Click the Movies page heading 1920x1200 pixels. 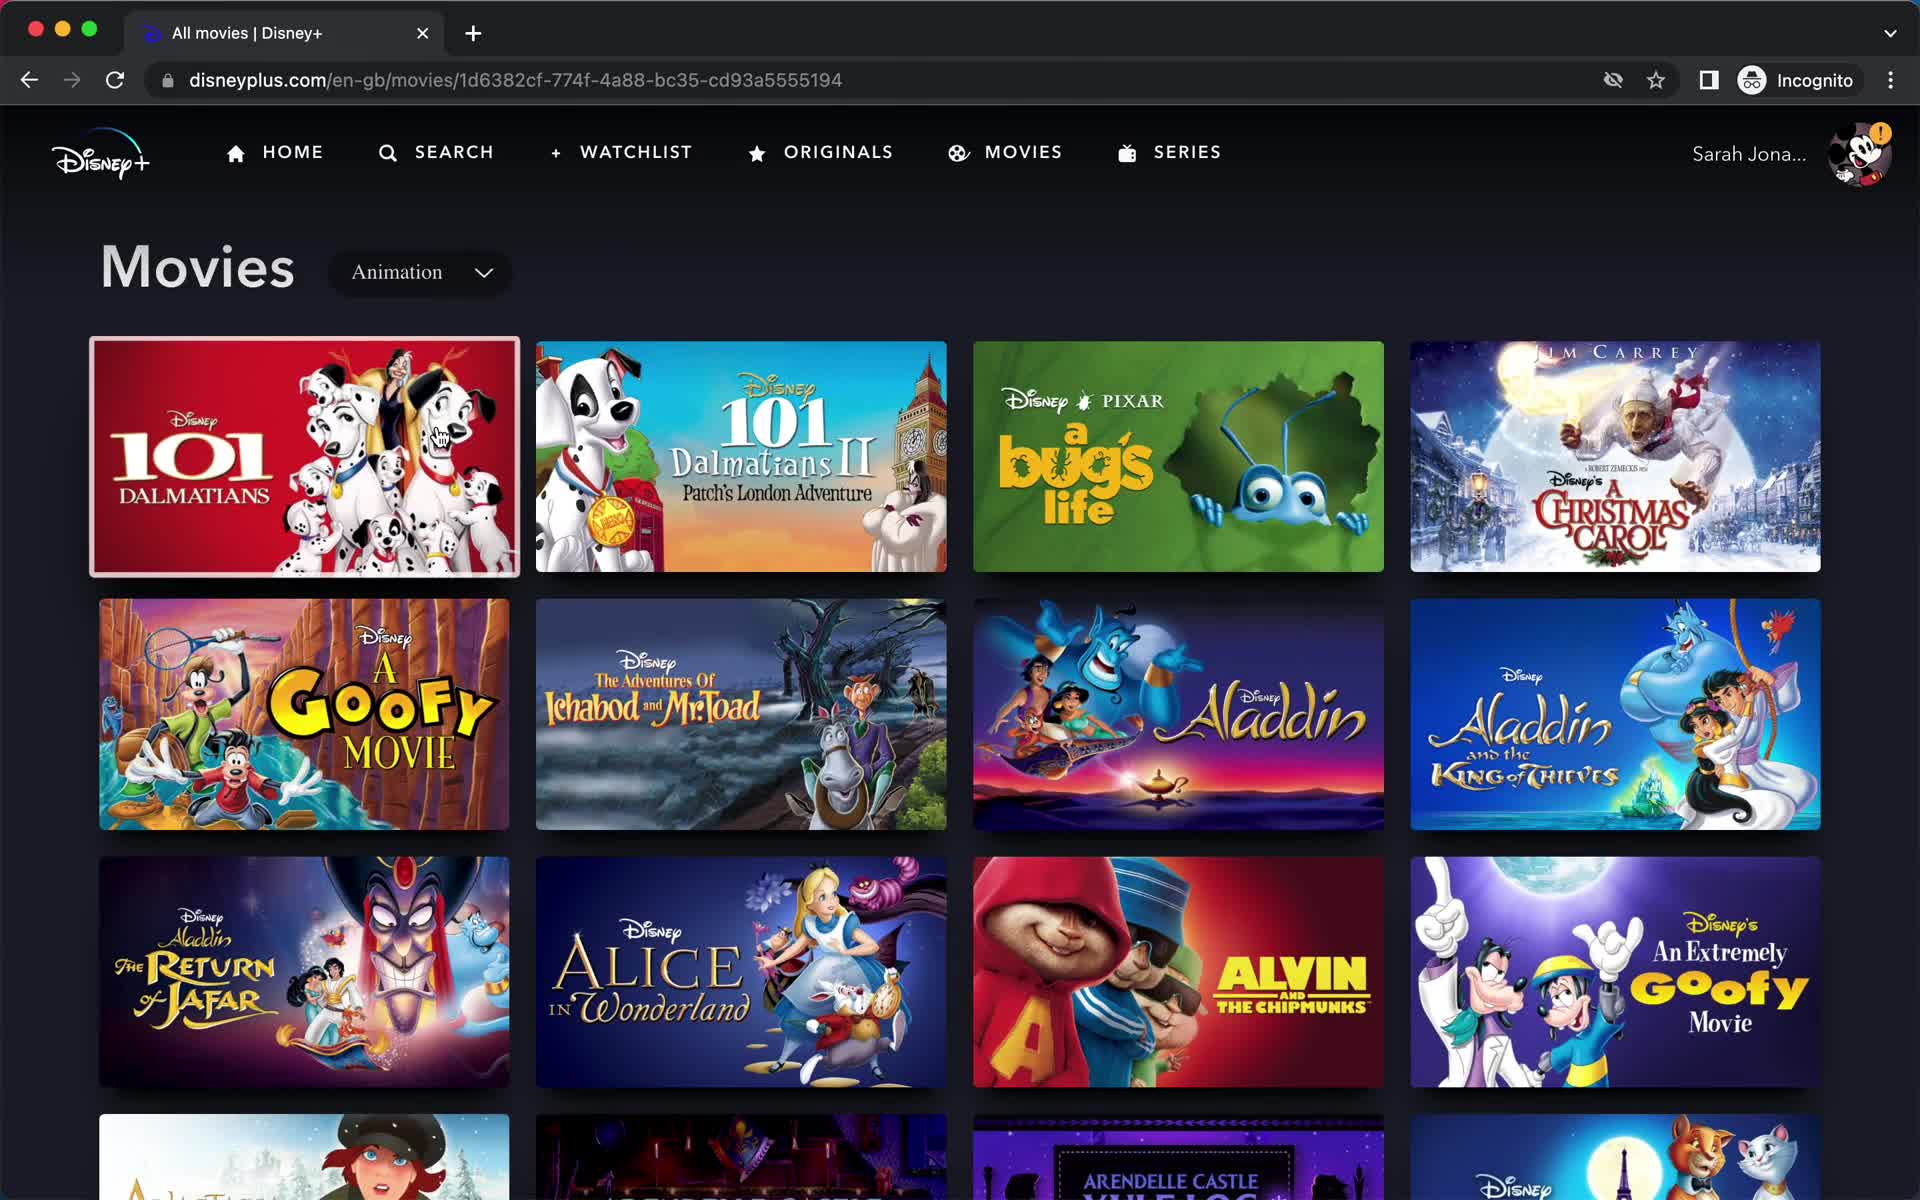tap(198, 268)
